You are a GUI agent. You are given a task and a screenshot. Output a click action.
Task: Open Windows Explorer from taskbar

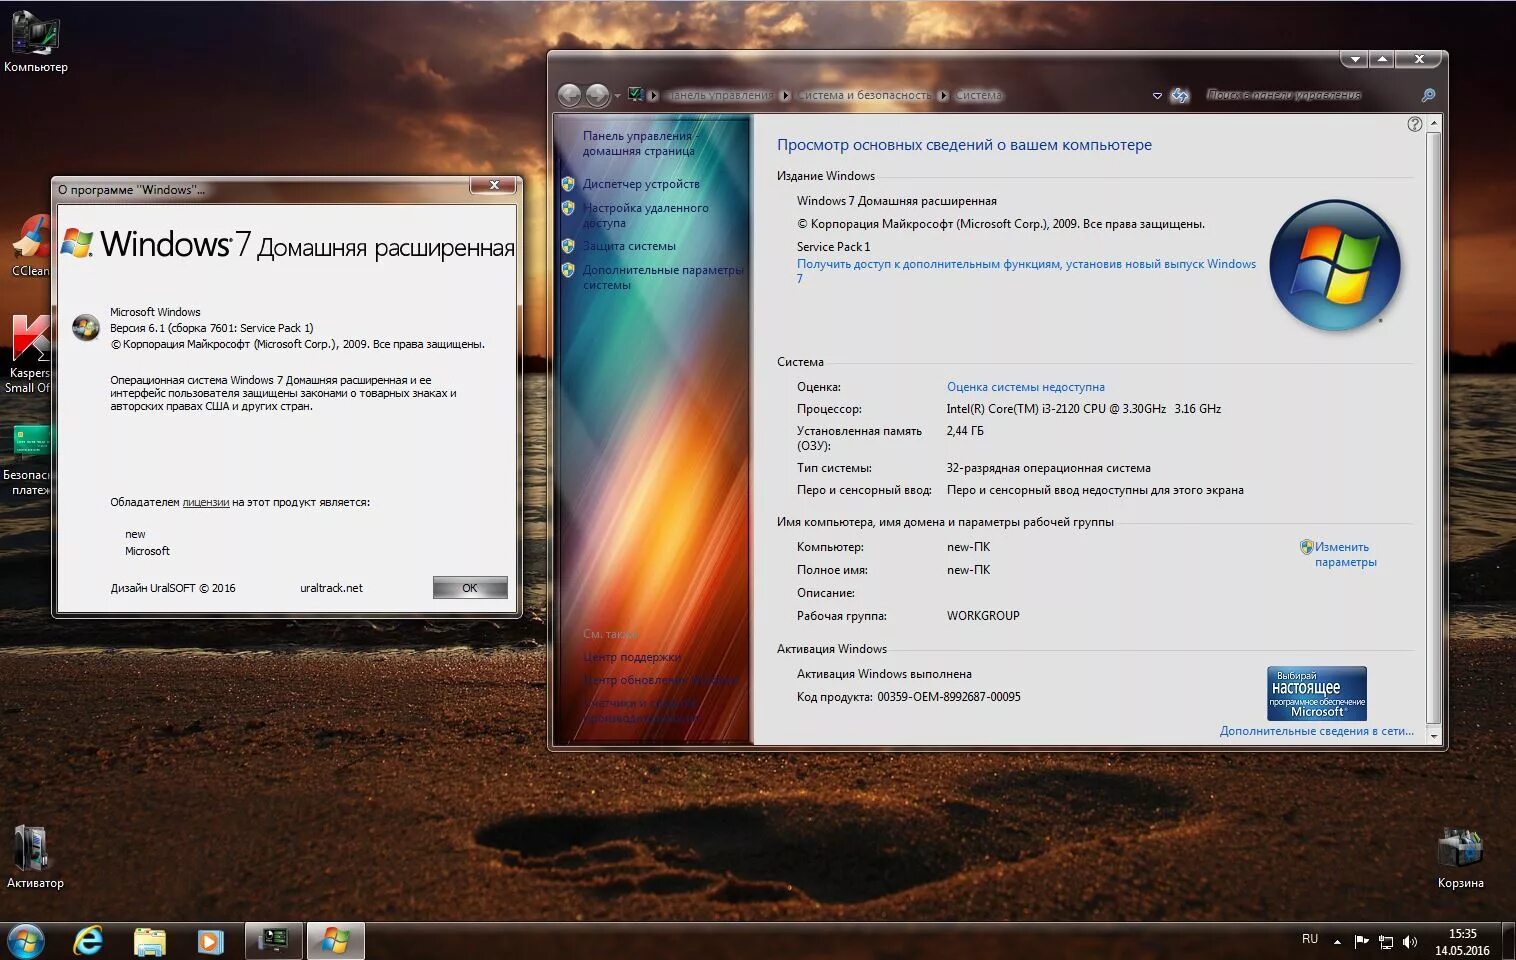[x=150, y=941]
